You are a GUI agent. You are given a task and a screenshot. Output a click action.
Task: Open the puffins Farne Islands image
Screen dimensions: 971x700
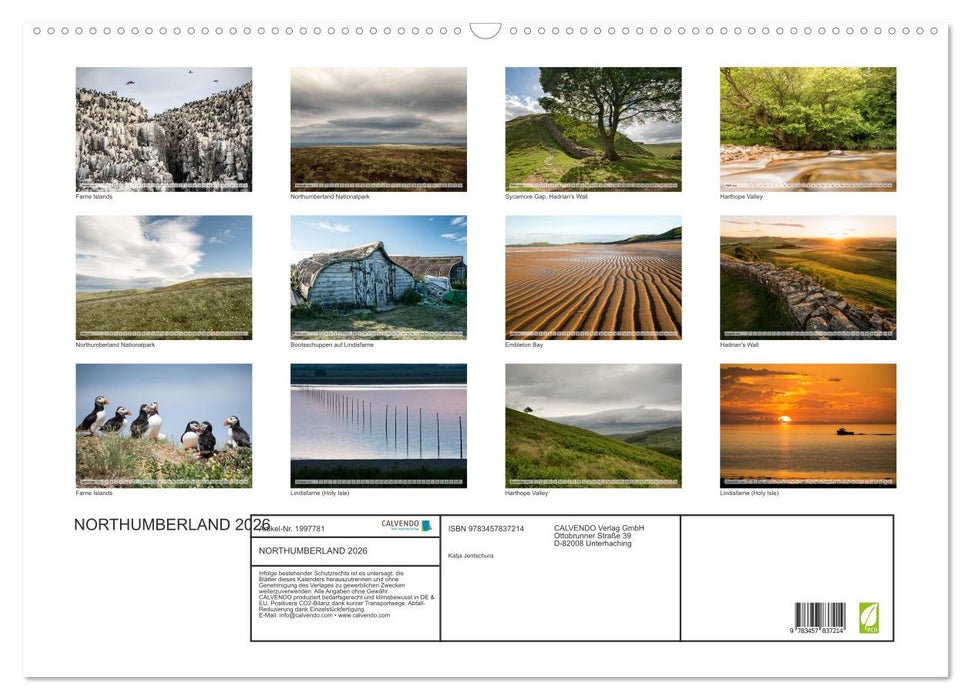(163, 426)
